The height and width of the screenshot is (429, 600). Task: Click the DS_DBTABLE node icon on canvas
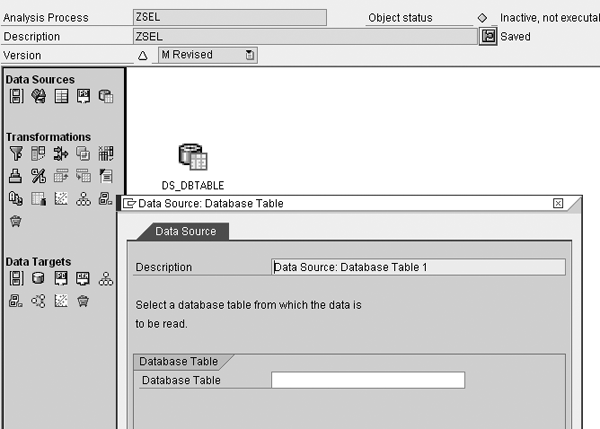coord(192,158)
